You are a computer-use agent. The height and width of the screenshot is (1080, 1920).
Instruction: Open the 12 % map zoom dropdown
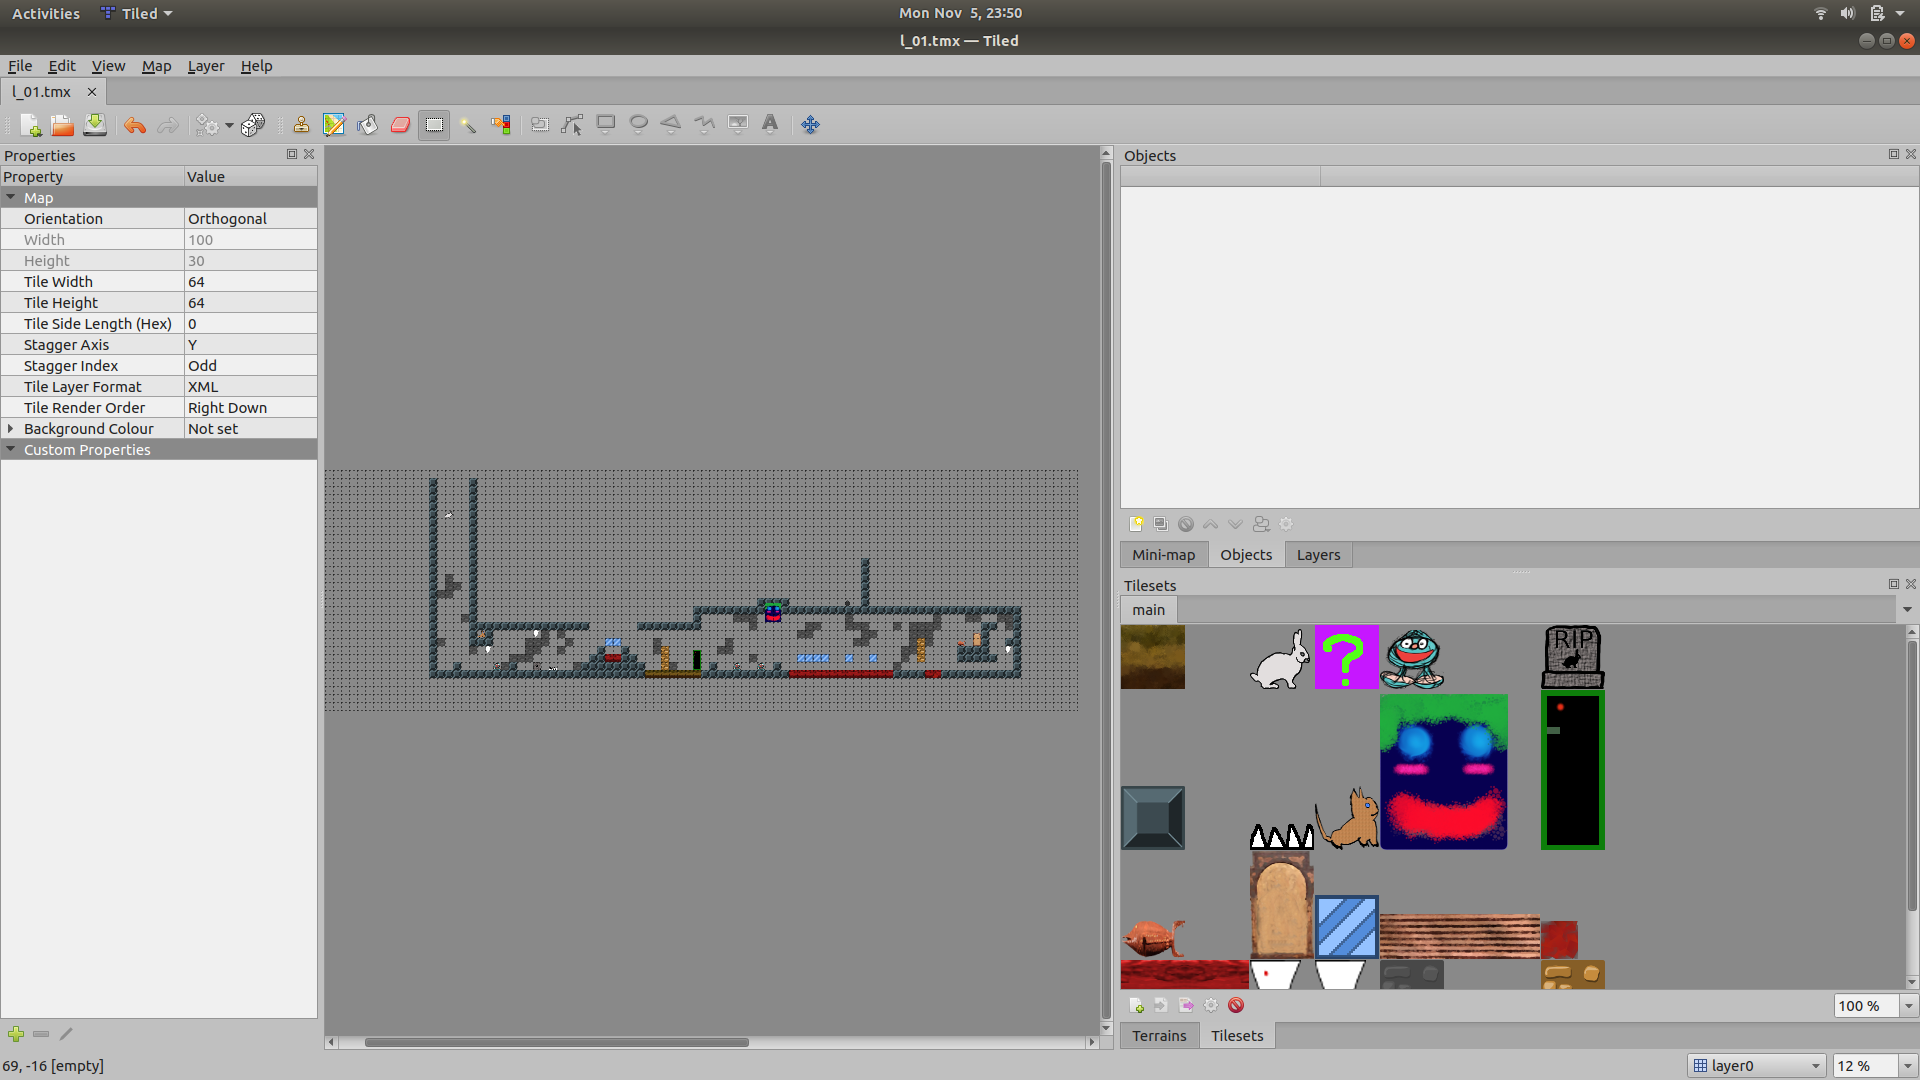tap(1907, 1066)
